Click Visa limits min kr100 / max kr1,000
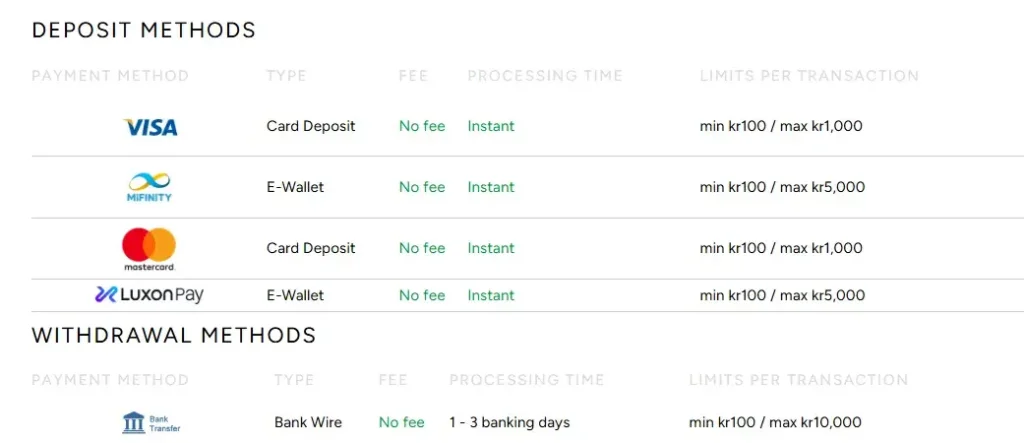Image resolution: width=1024 pixels, height=443 pixels. click(781, 126)
